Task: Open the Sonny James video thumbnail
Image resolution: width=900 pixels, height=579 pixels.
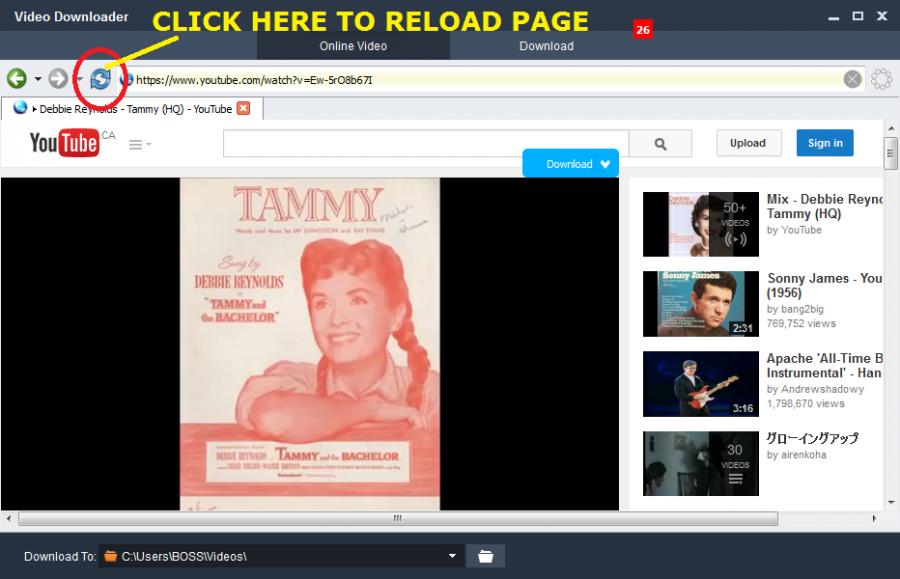Action: point(701,304)
